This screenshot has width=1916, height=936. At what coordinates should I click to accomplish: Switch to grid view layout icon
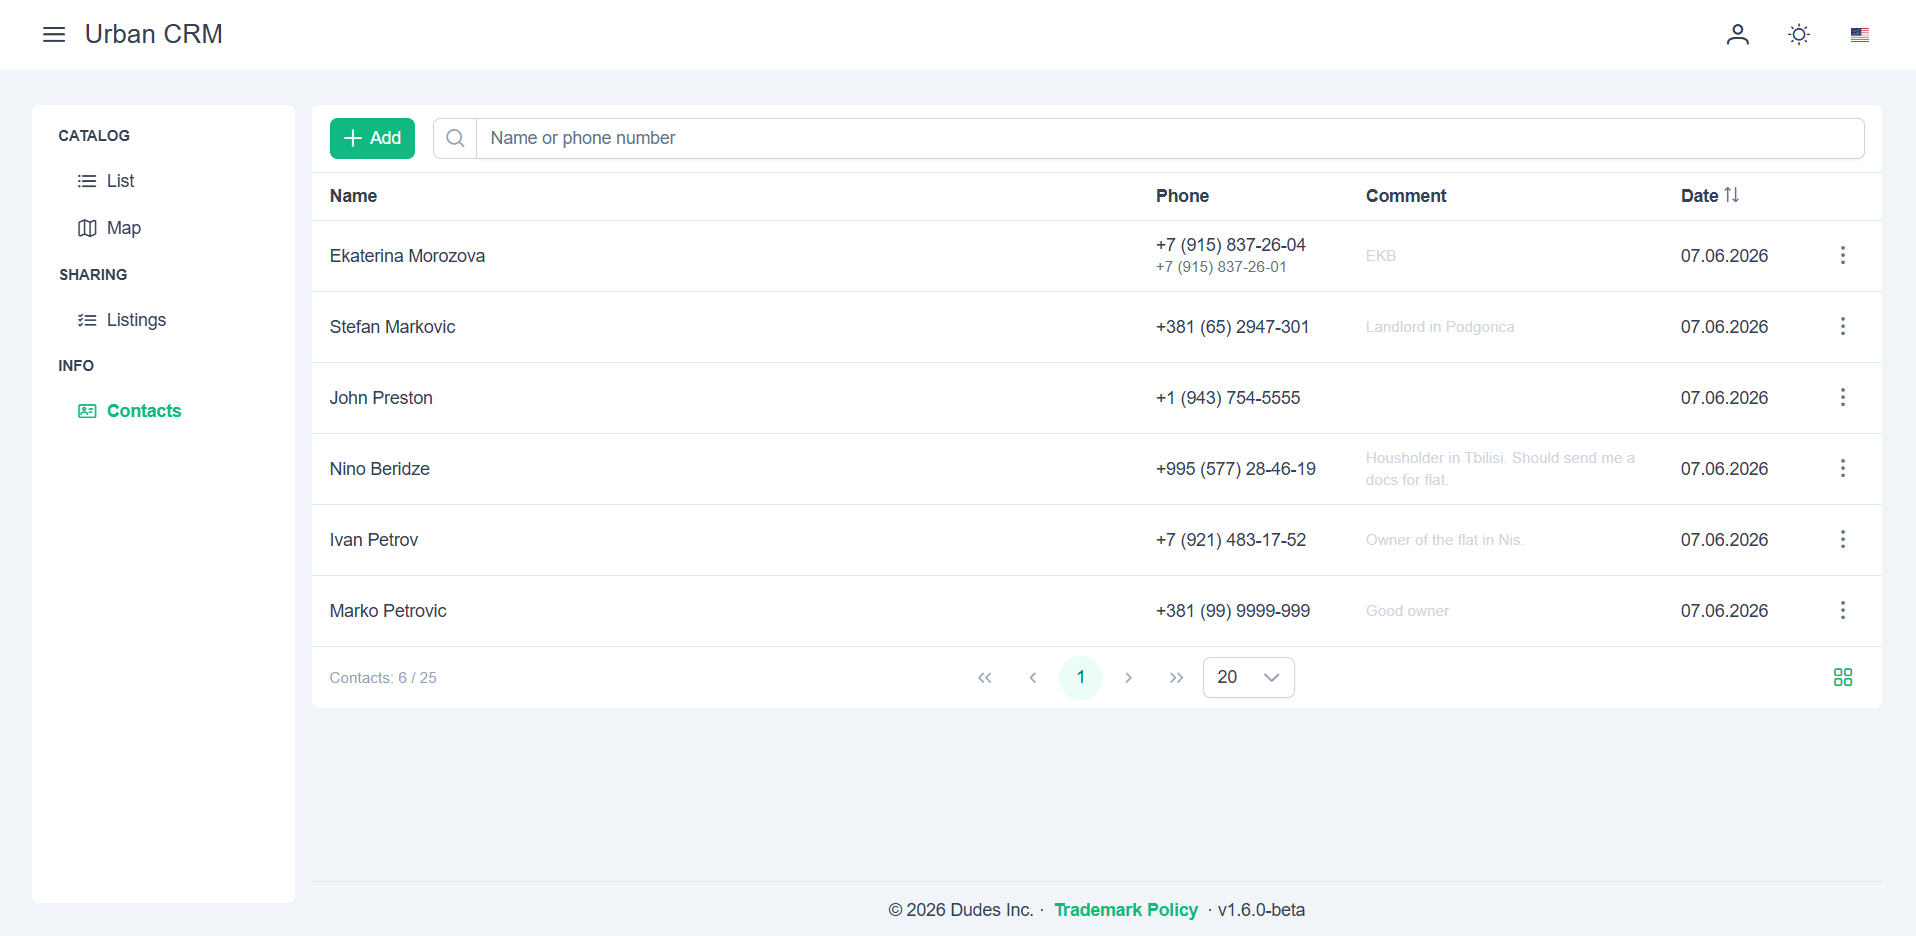pyautogui.click(x=1843, y=678)
